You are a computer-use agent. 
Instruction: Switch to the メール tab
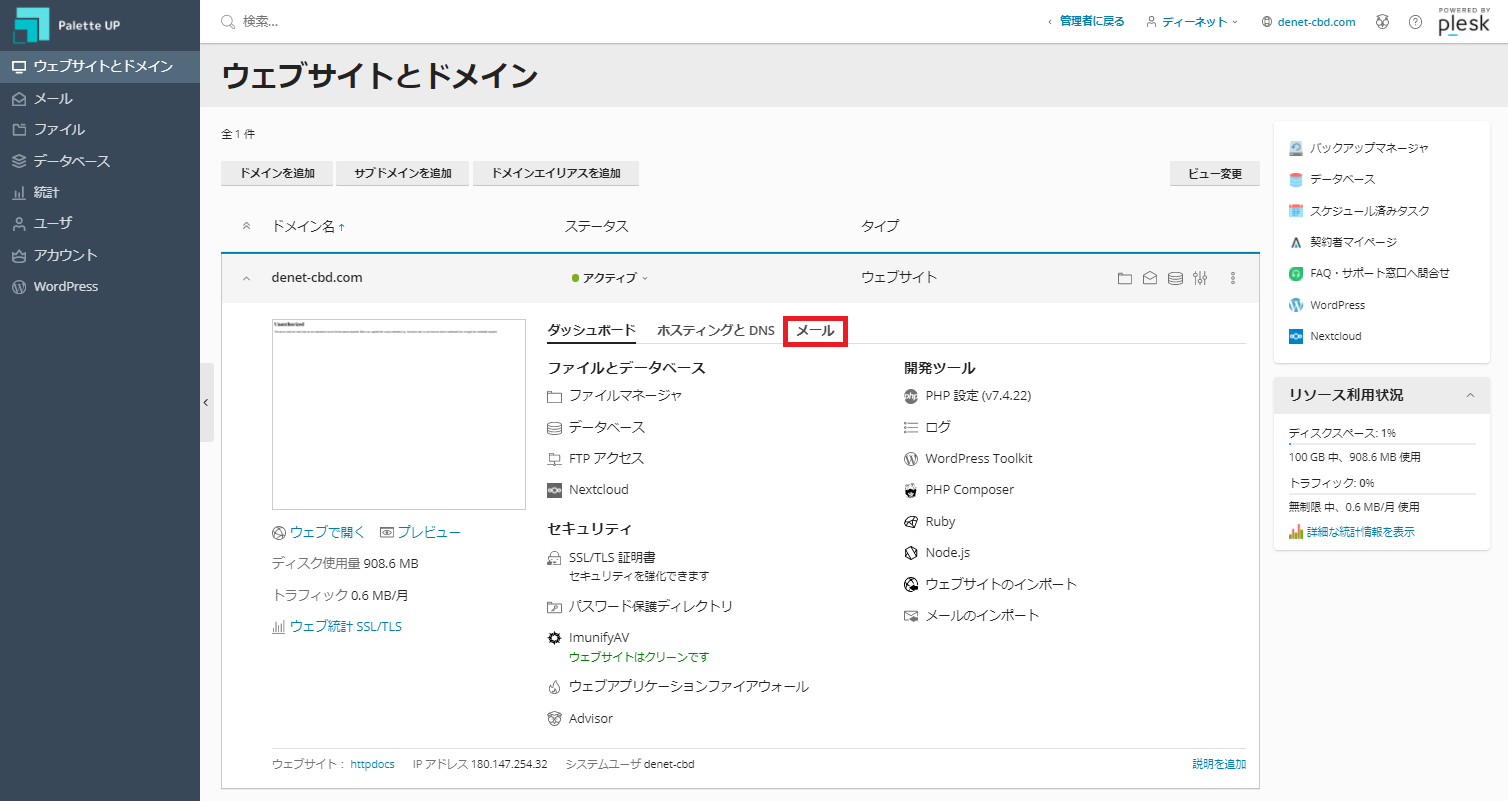point(815,330)
